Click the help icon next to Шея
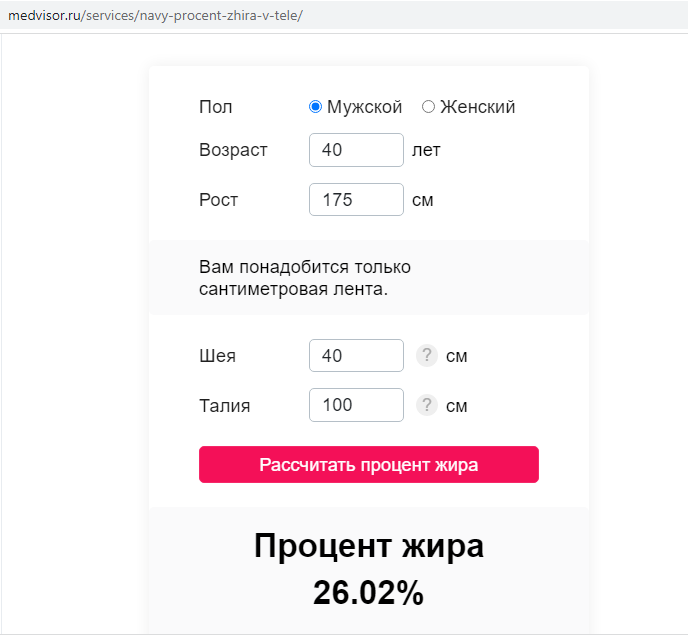 (x=427, y=355)
